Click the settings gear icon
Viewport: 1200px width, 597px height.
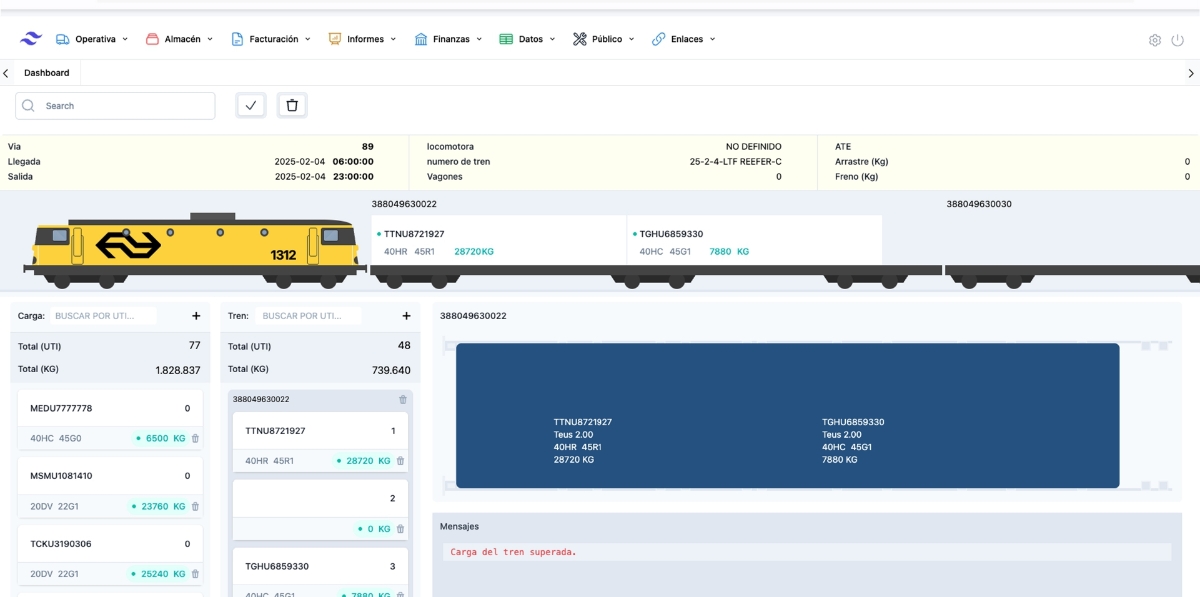tap(1155, 40)
